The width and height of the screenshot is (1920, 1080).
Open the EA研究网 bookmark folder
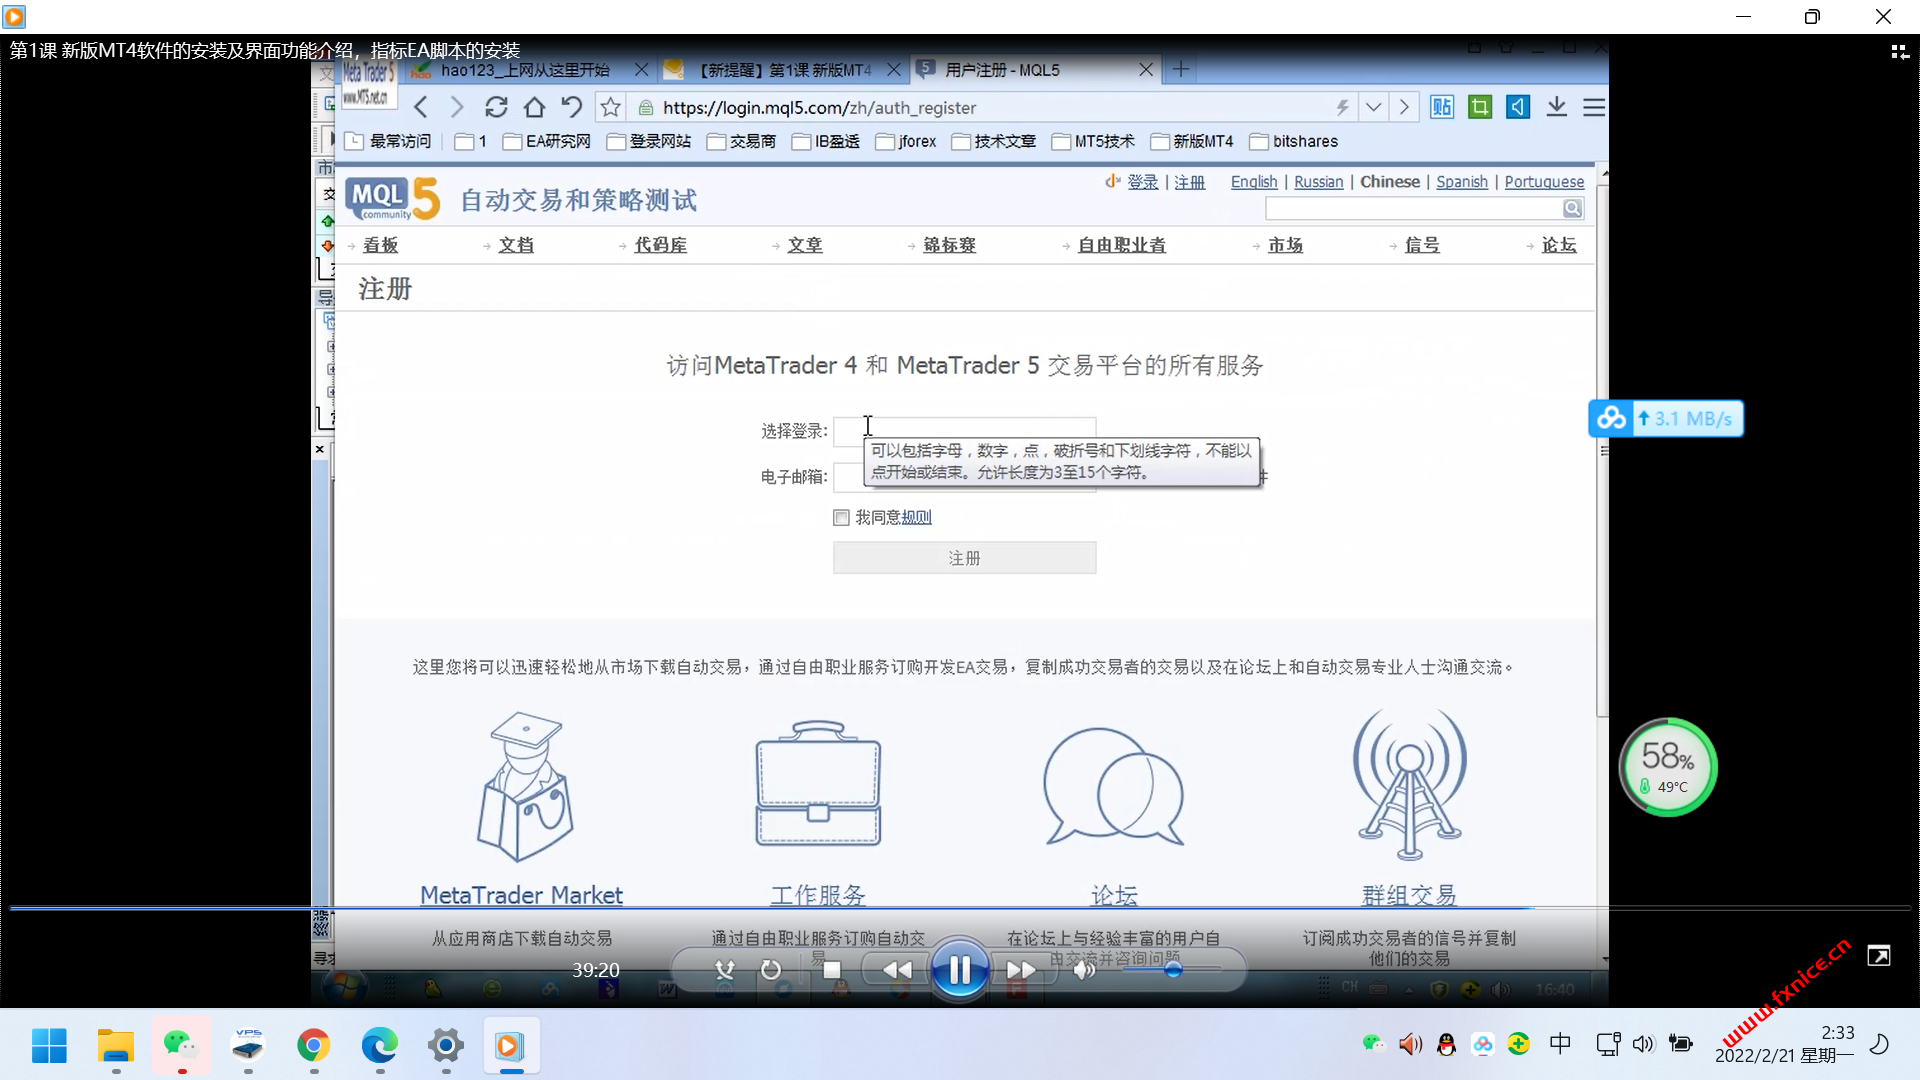coord(547,141)
